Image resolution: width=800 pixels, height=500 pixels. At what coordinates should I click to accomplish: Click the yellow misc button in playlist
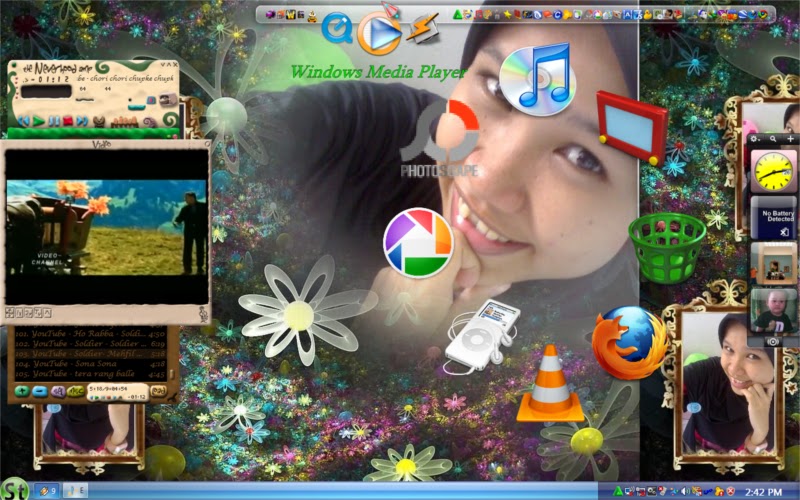(76, 391)
